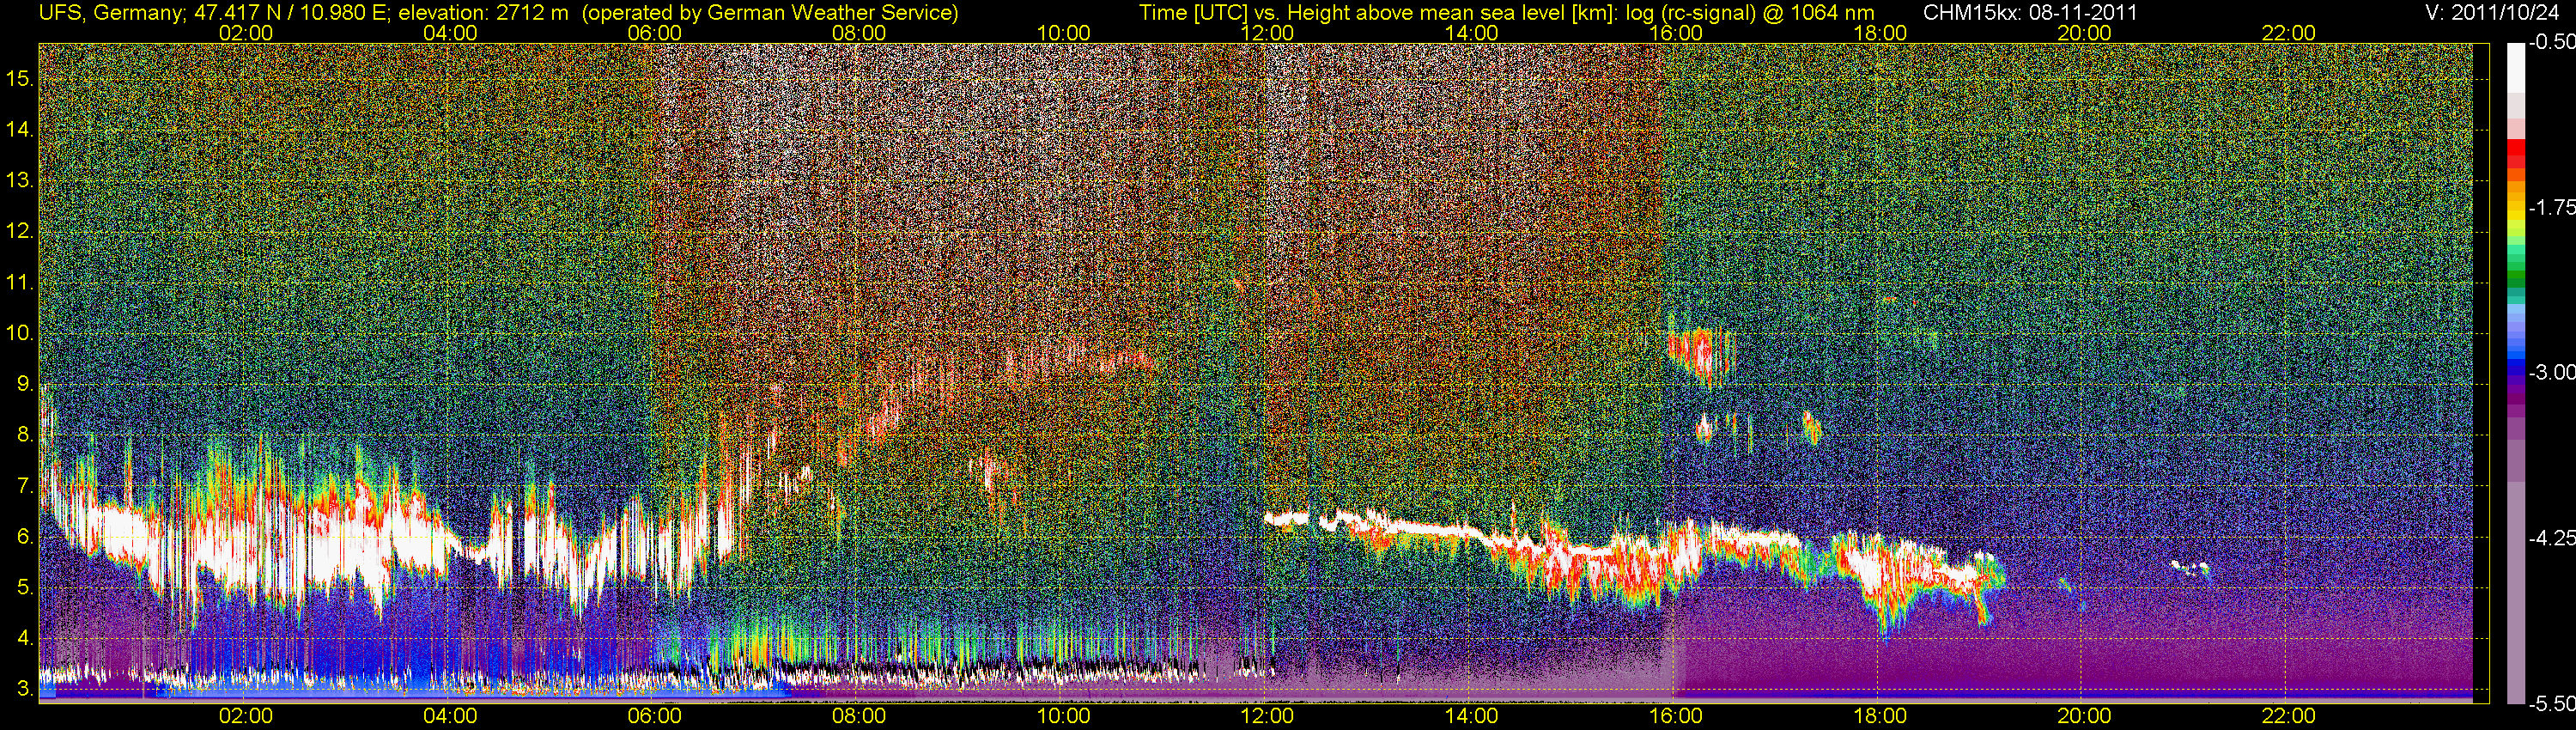Screen dimensions: 2576x730
Task: Click the colorbar '-5.50' value label
Action: (x=2552, y=703)
